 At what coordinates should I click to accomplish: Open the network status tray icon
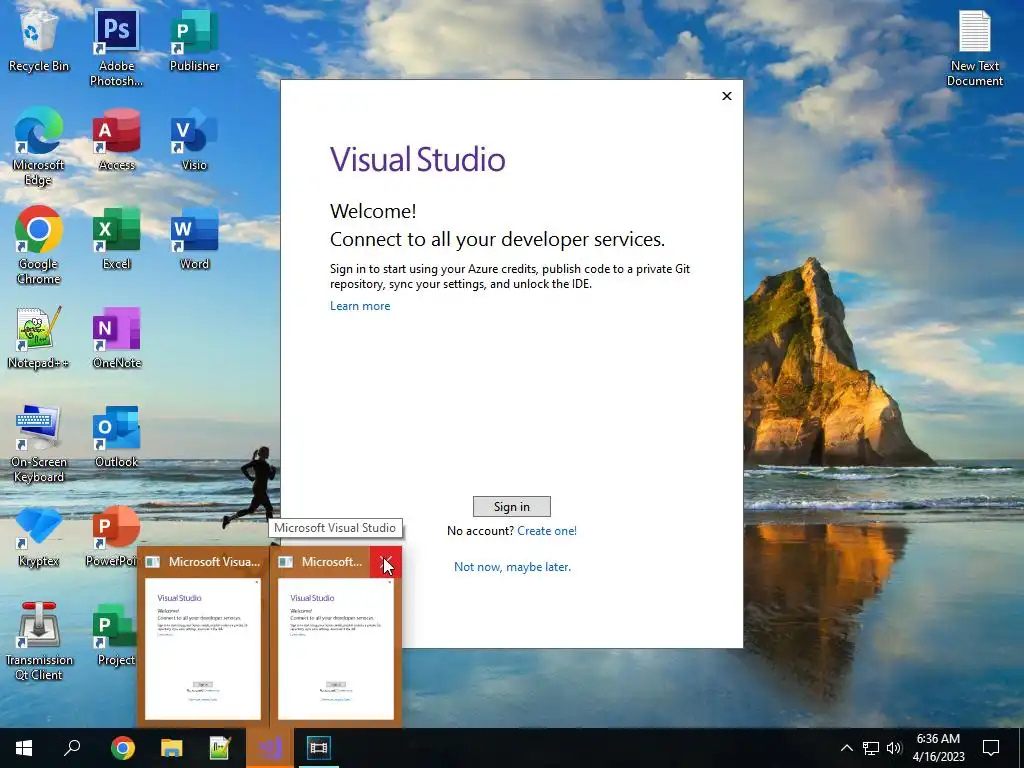871,748
